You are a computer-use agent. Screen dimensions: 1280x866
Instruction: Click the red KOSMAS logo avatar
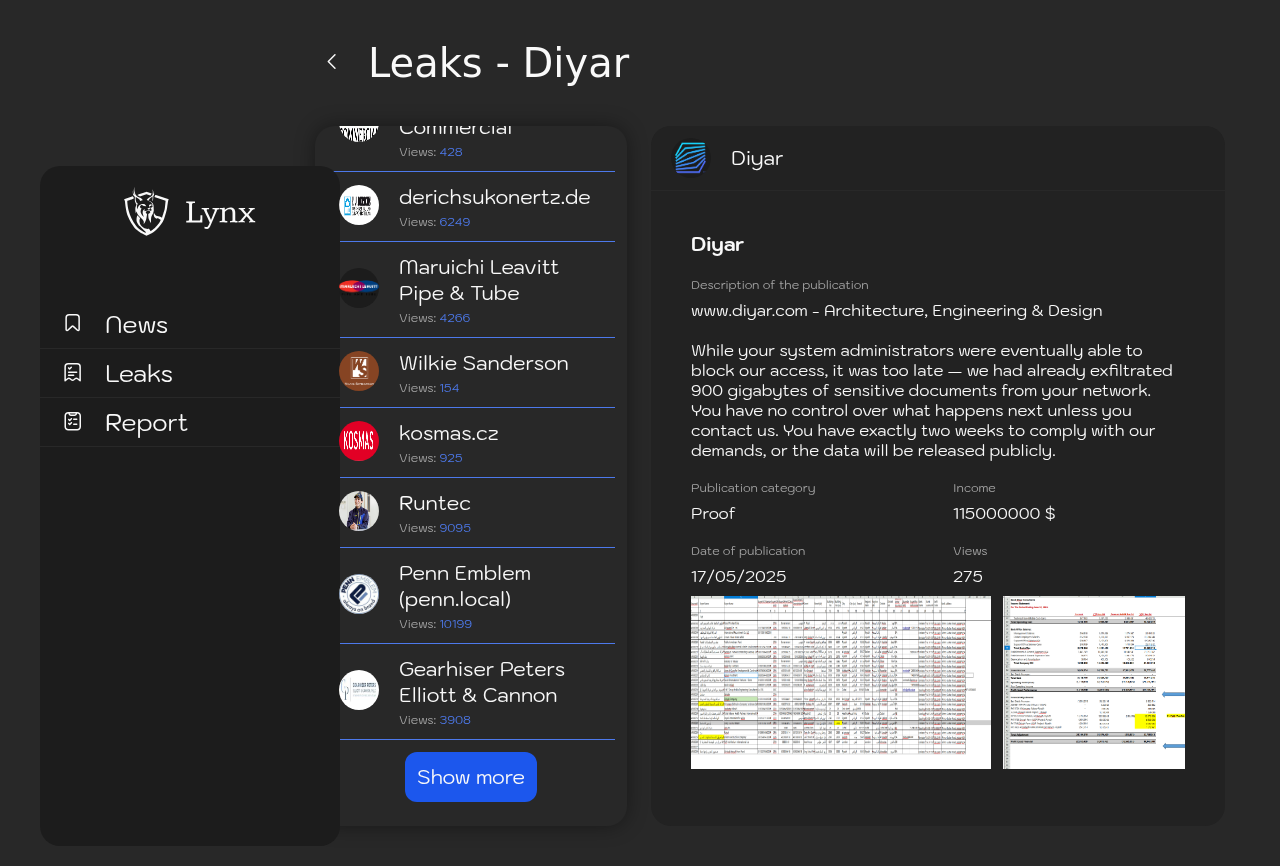pos(359,441)
